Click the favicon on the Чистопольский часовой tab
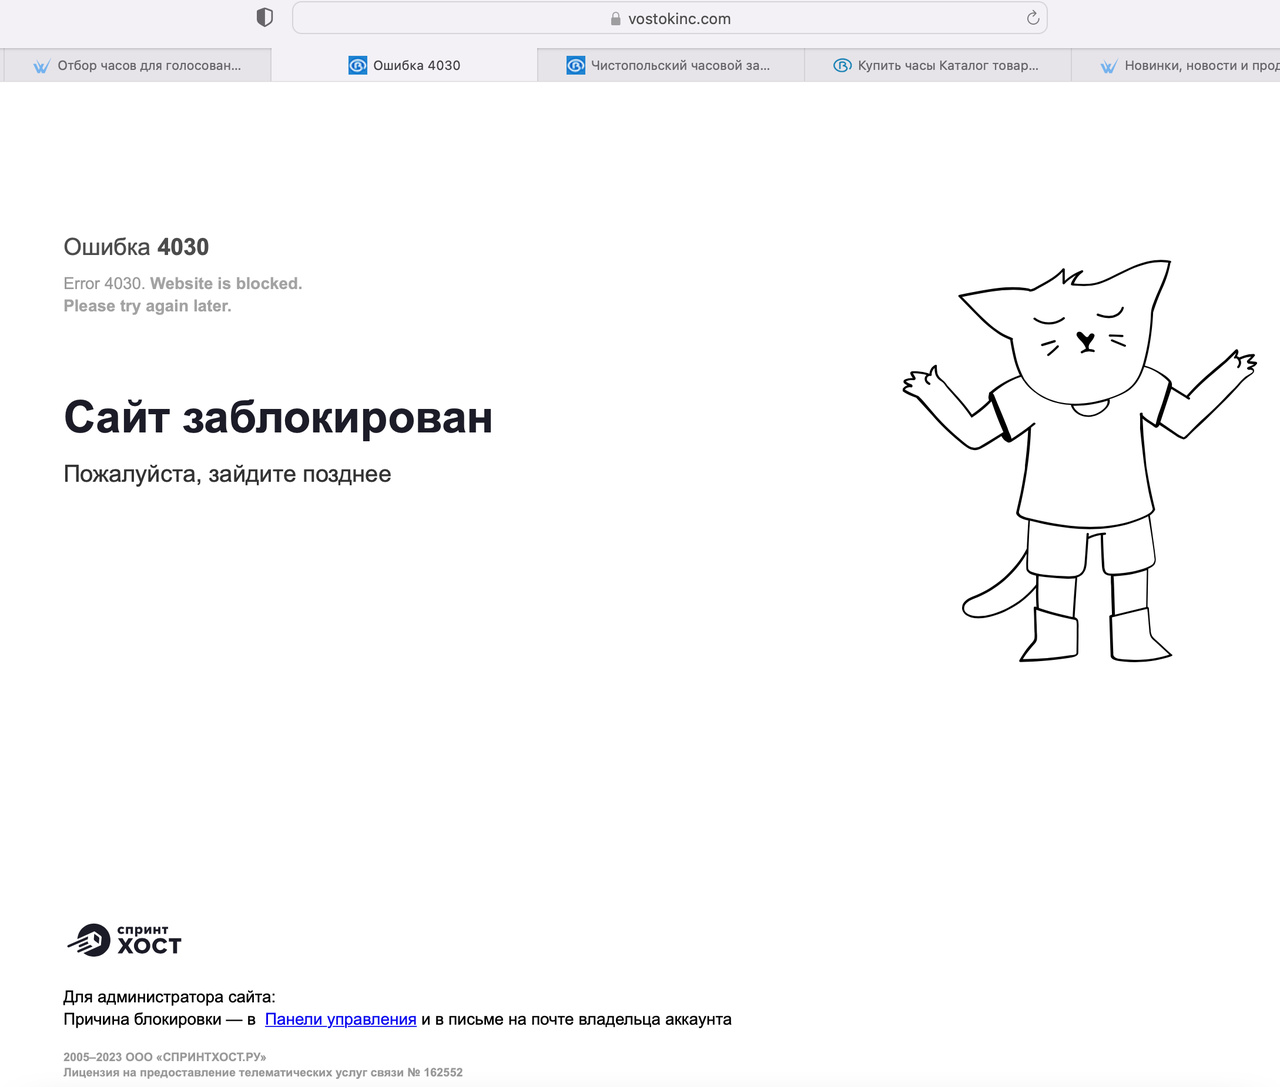This screenshot has height=1087, width=1280. click(575, 65)
